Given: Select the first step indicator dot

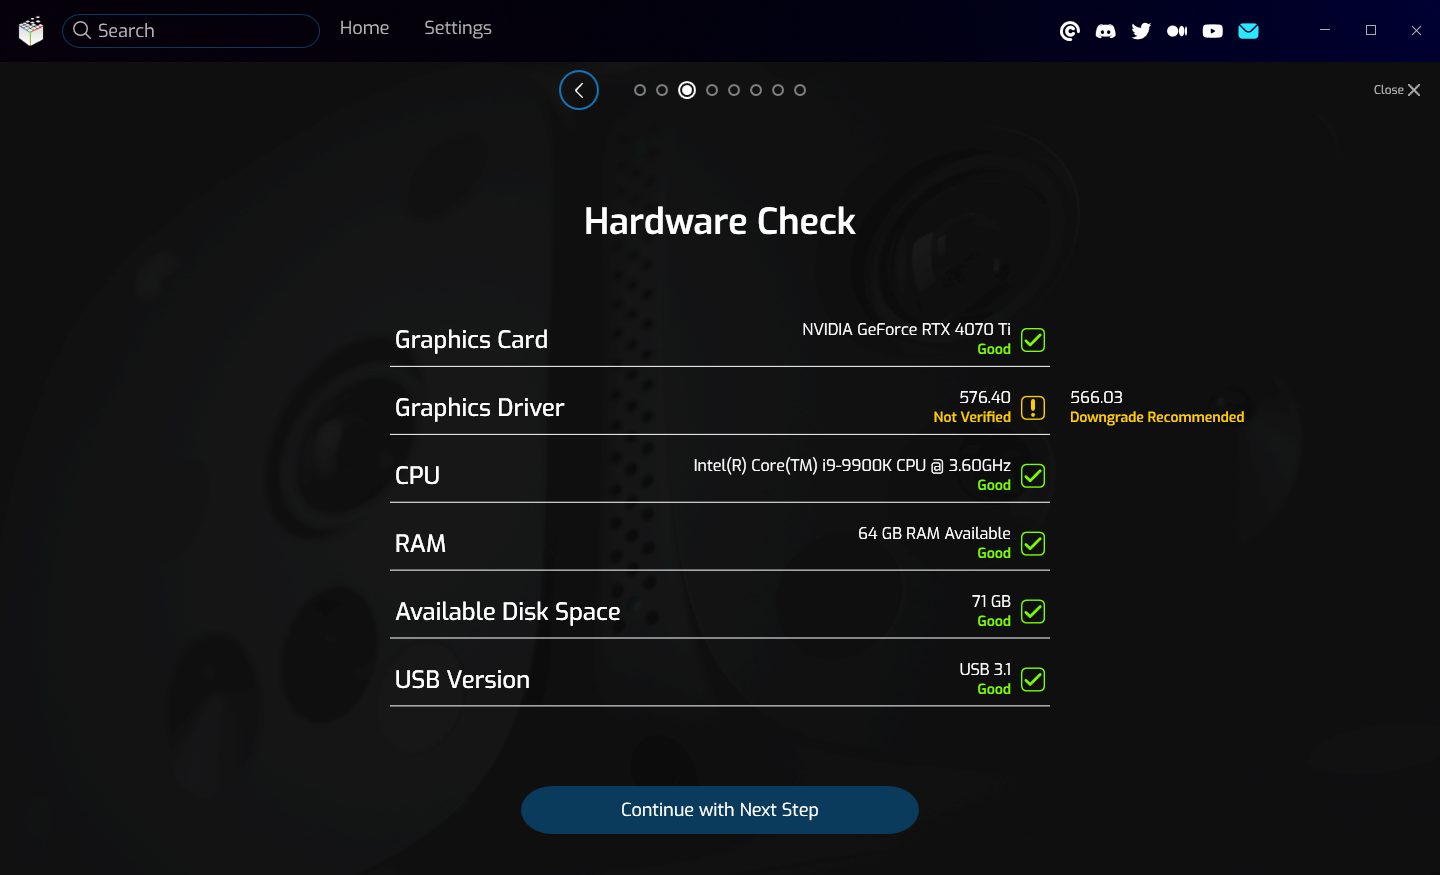Looking at the screenshot, I should coord(640,90).
